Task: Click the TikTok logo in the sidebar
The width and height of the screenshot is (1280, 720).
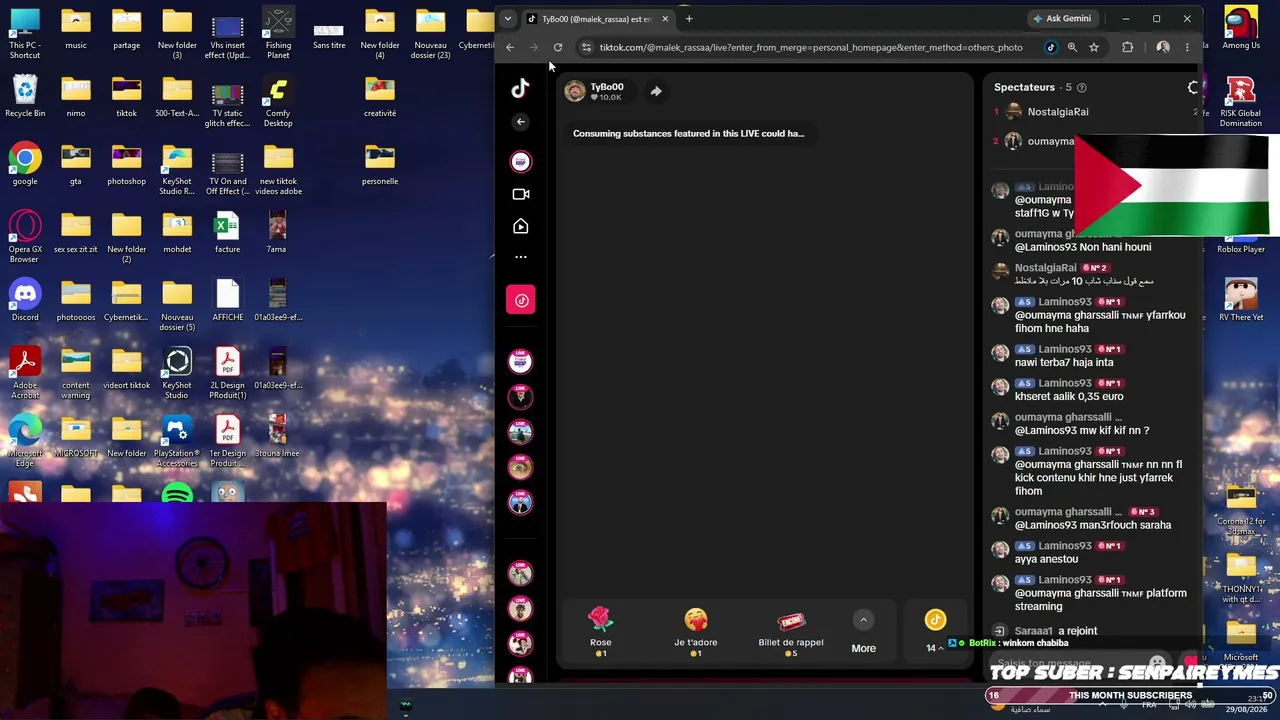Action: pyautogui.click(x=520, y=89)
